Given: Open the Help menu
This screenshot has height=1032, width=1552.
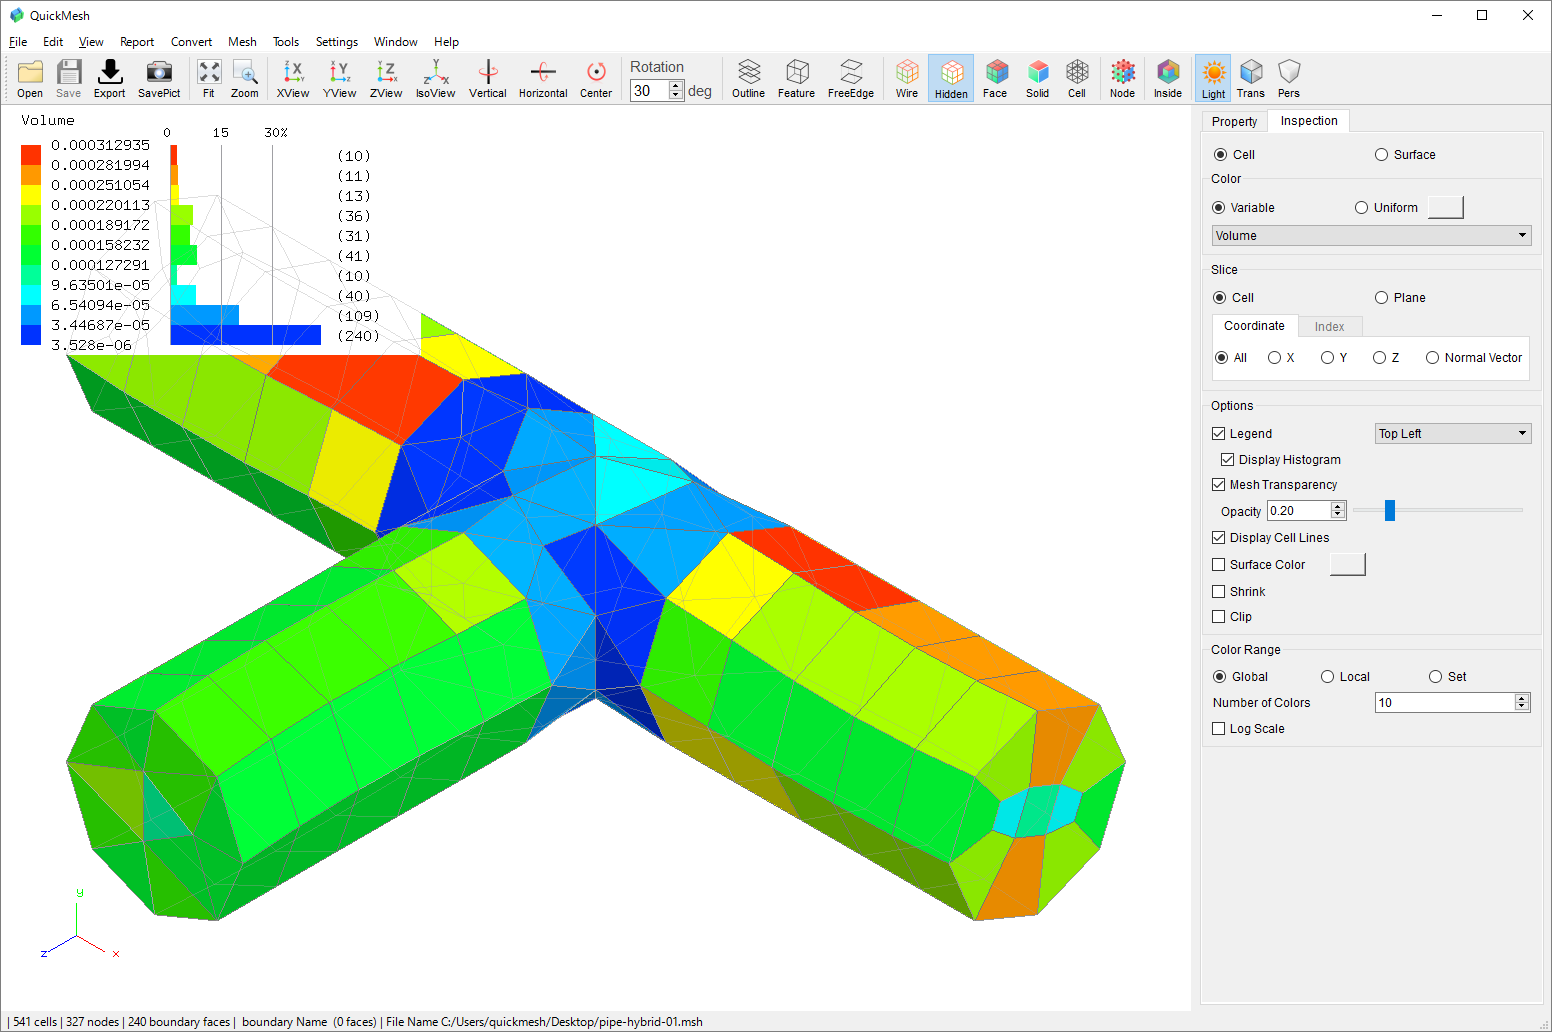Looking at the screenshot, I should click(446, 42).
